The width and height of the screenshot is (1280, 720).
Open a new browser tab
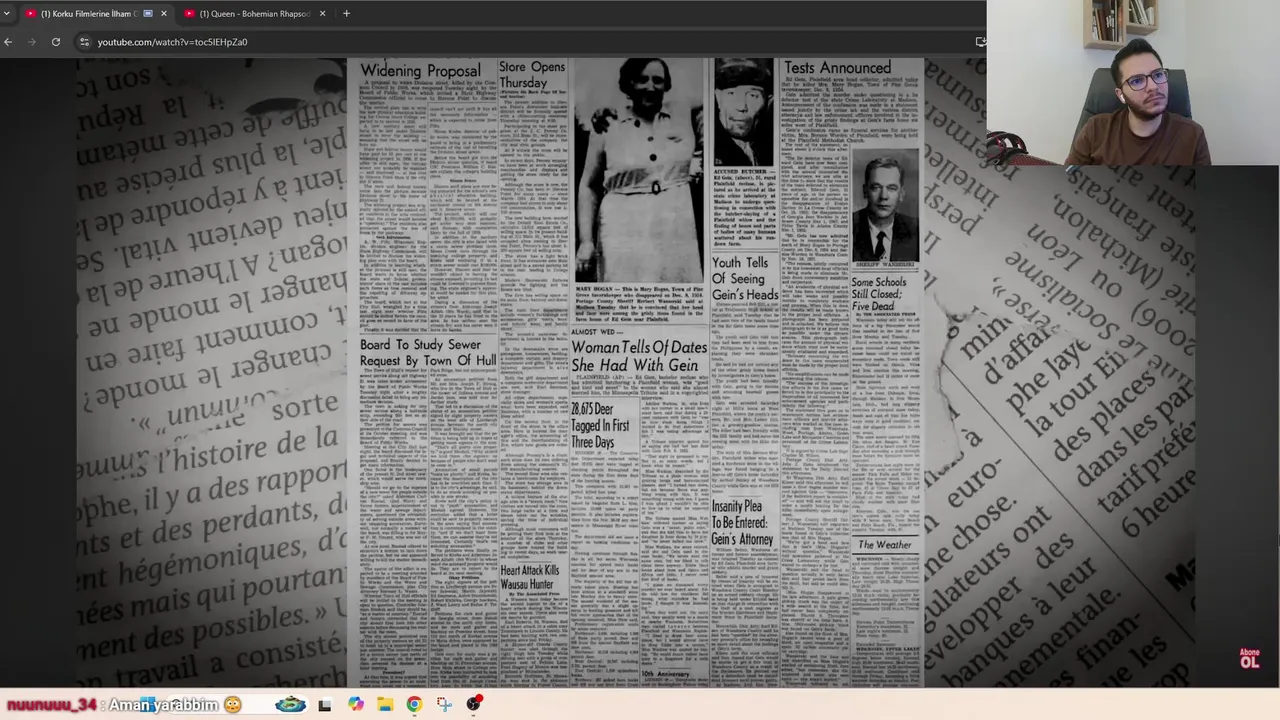click(346, 13)
